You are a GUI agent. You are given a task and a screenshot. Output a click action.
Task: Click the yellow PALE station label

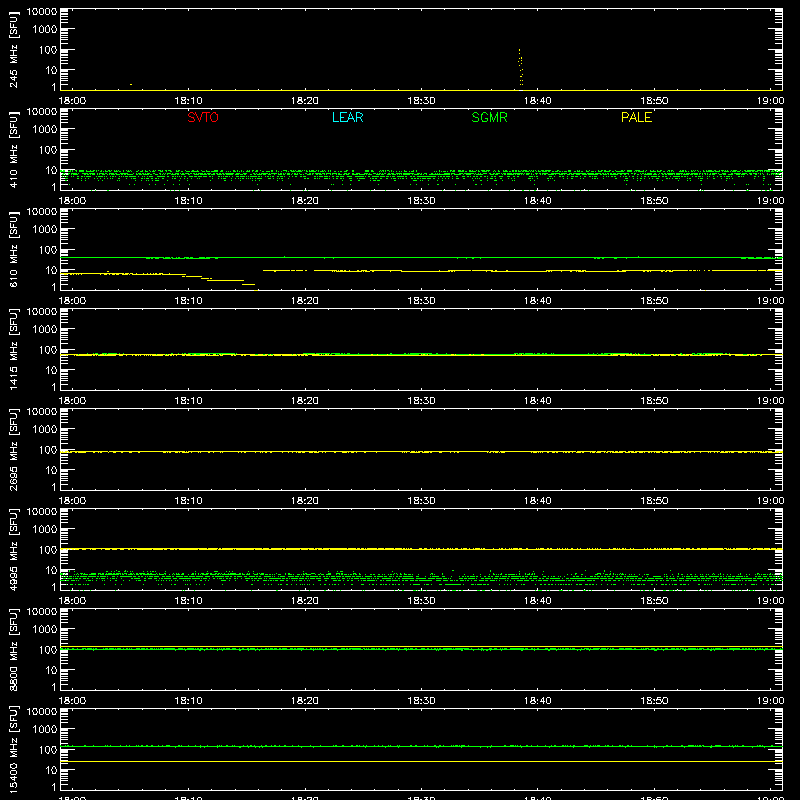[x=636, y=117]
